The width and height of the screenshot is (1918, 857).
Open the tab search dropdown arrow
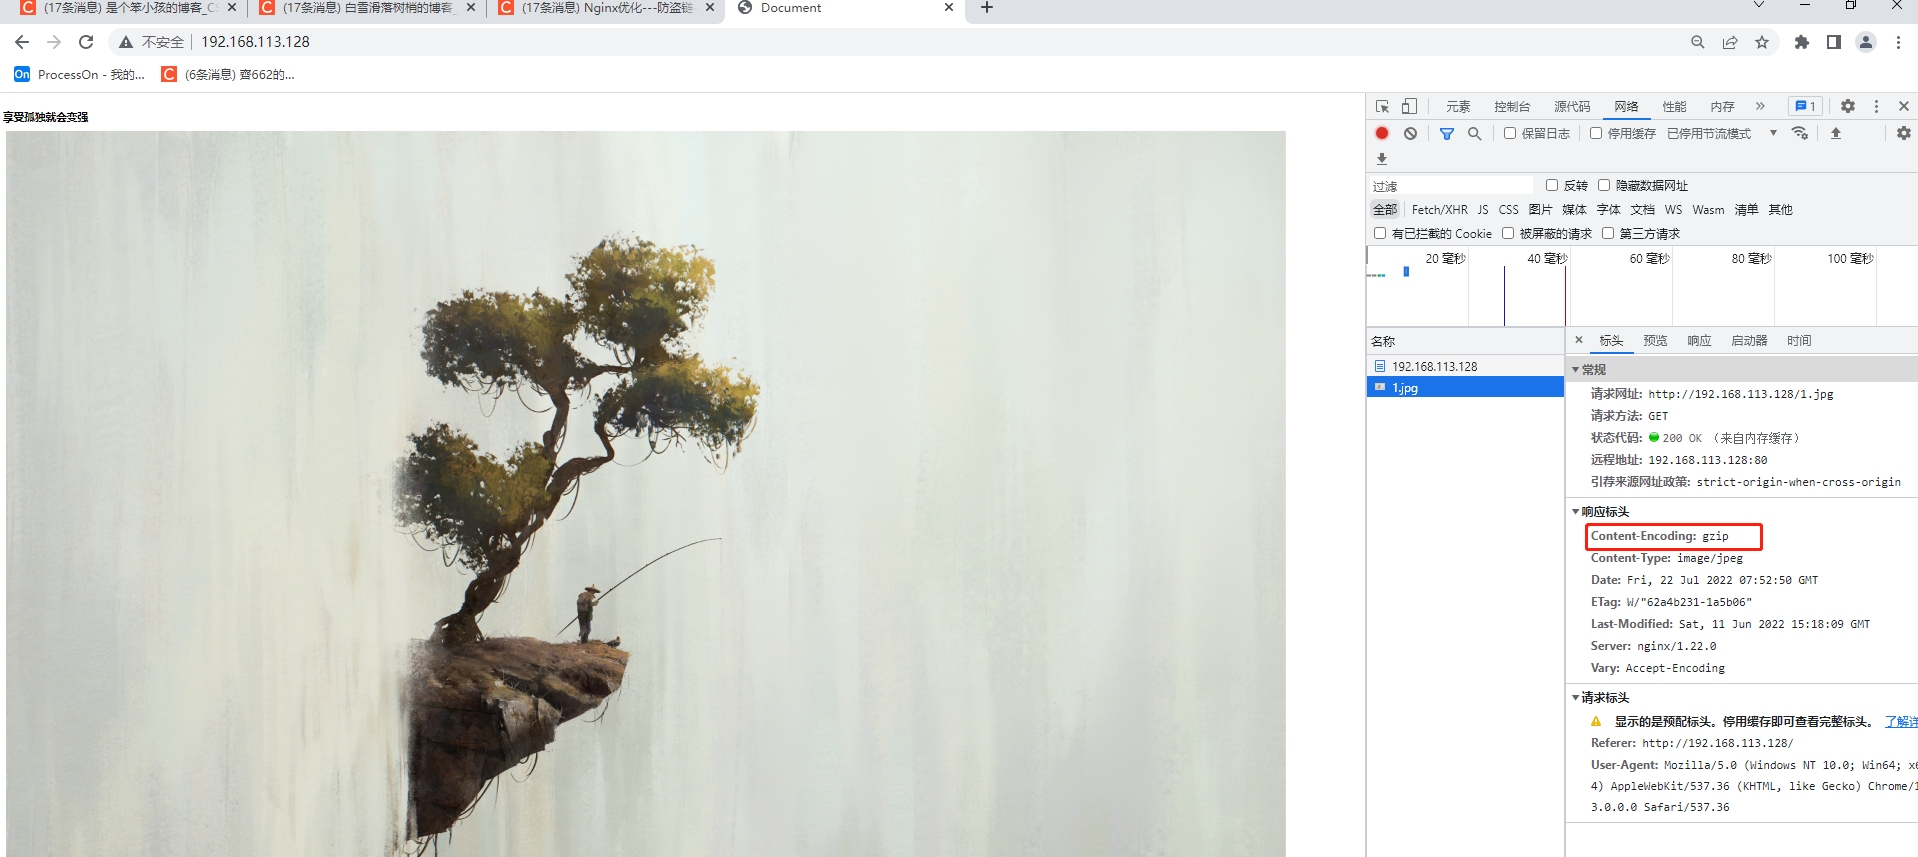coord(1759,6)
